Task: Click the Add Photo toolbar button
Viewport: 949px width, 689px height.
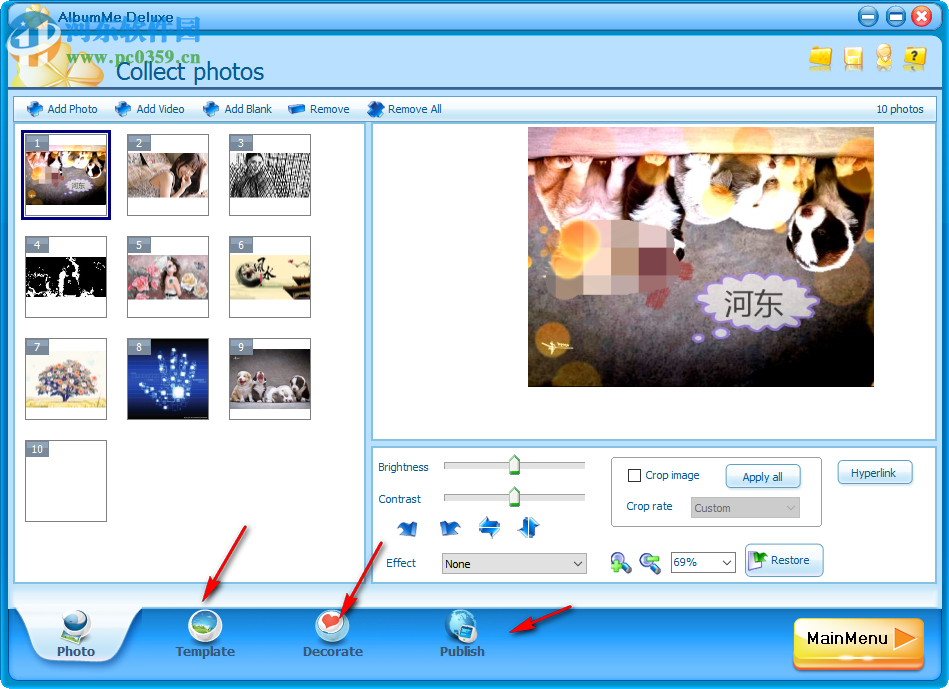Action: 62,109
